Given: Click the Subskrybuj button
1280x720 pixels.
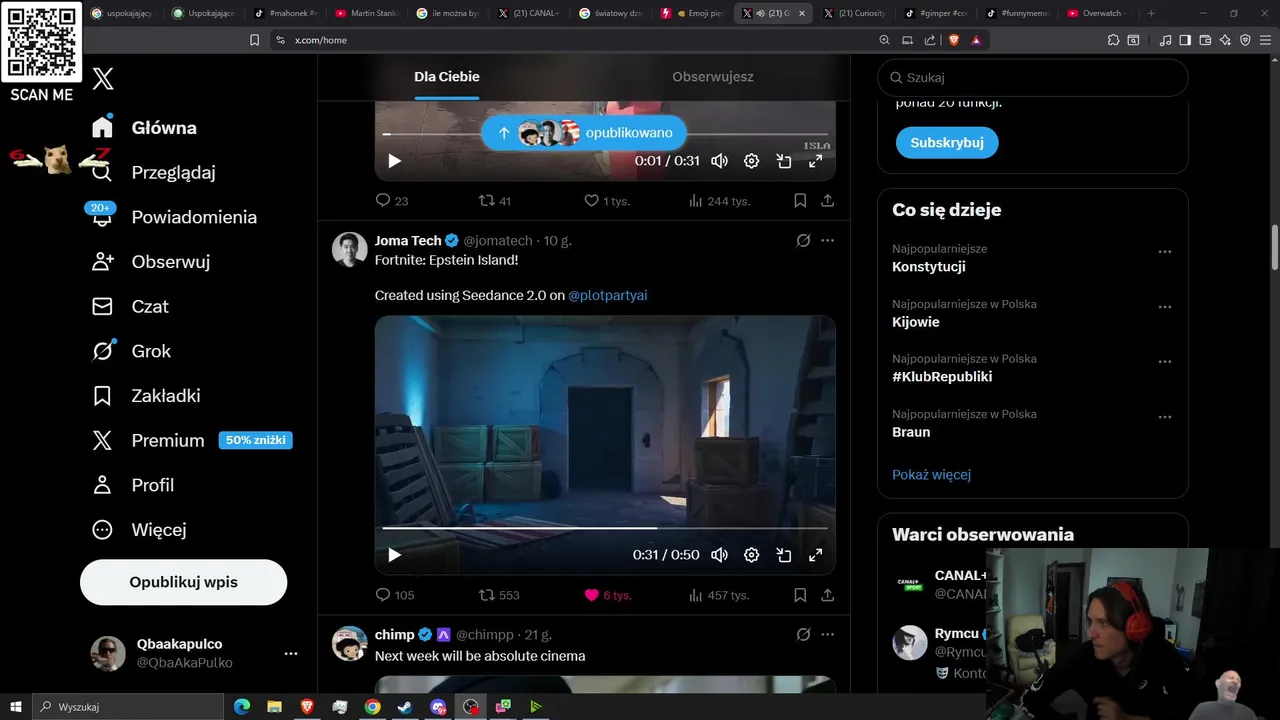Looking at the screenshot, I should point(947,142).
